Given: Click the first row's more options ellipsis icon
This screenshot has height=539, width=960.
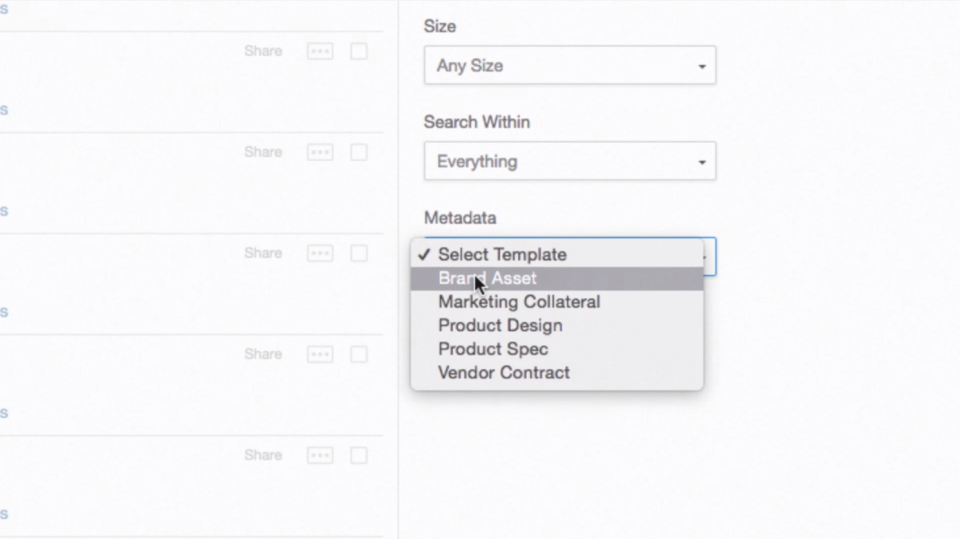Looking at the screenshot, I should click(x=320, y=51).
